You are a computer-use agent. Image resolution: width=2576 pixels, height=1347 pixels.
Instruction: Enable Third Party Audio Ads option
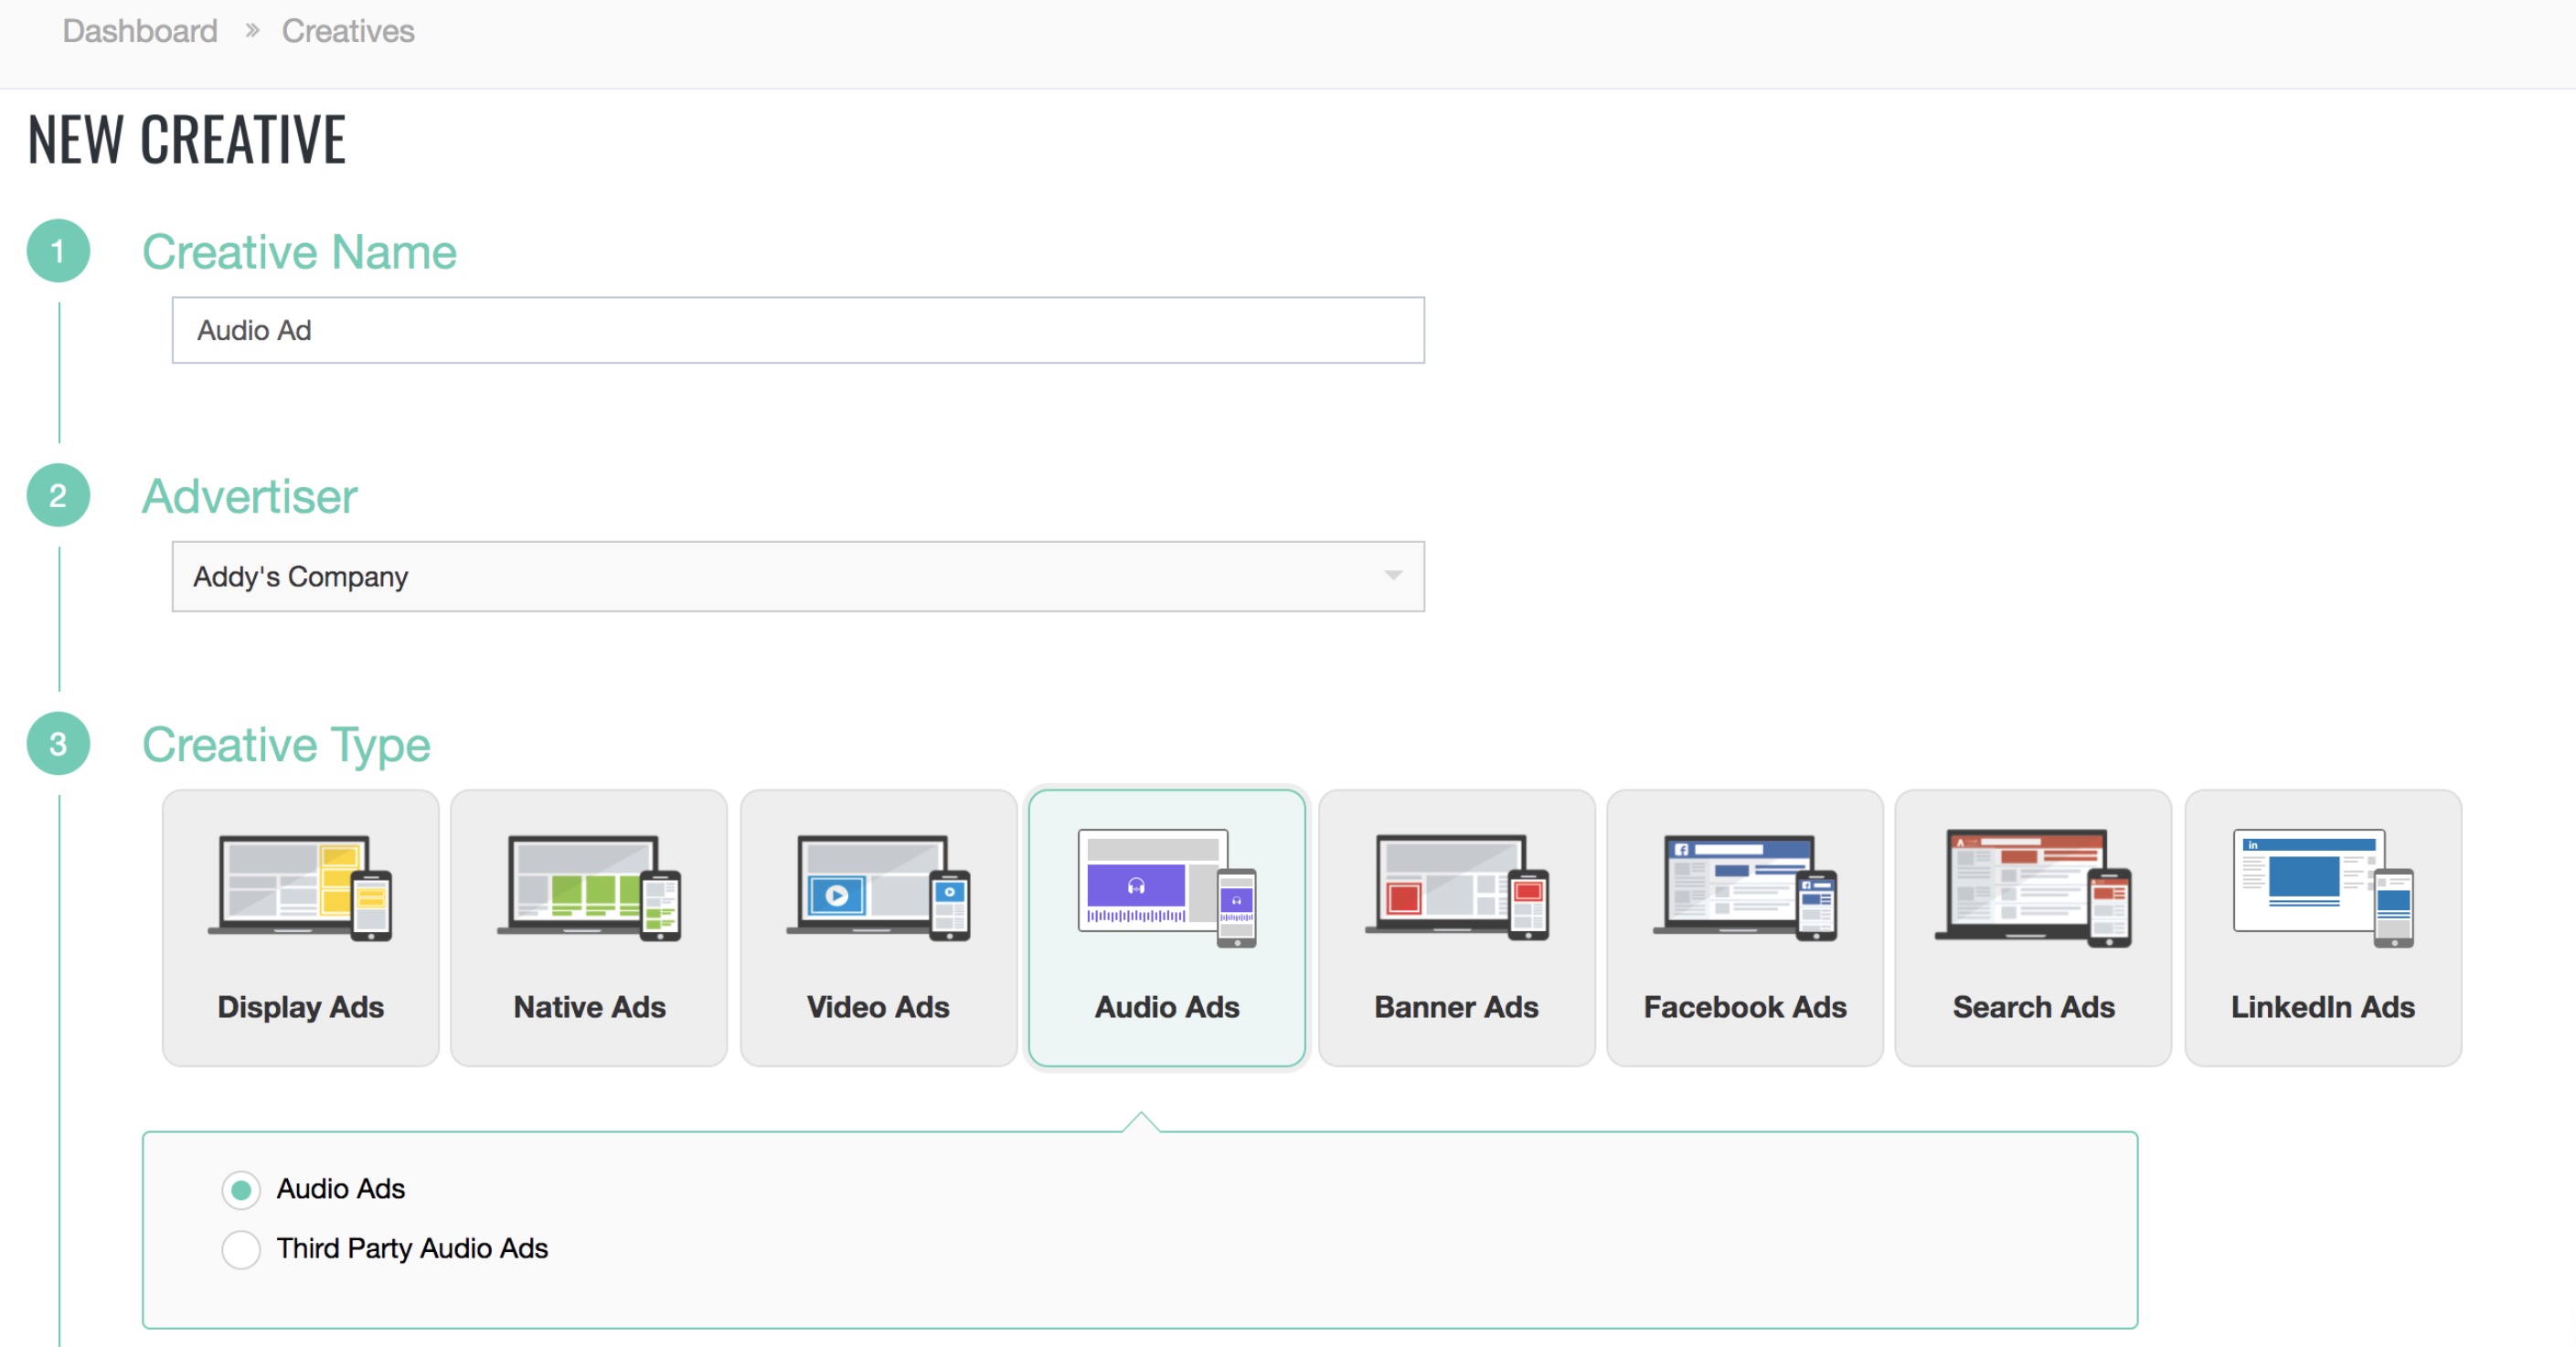coord(241,1249)
